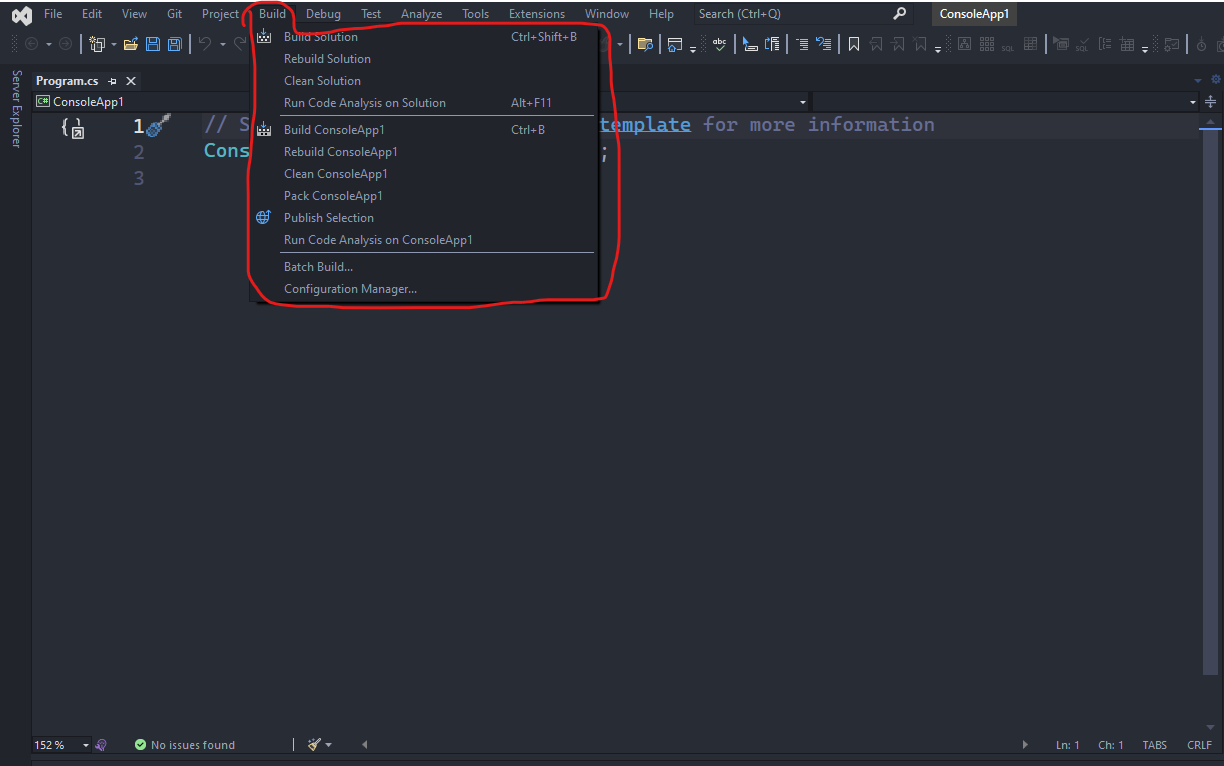
Task: Click the New Project toolbar icon
Action: (97, 44)
